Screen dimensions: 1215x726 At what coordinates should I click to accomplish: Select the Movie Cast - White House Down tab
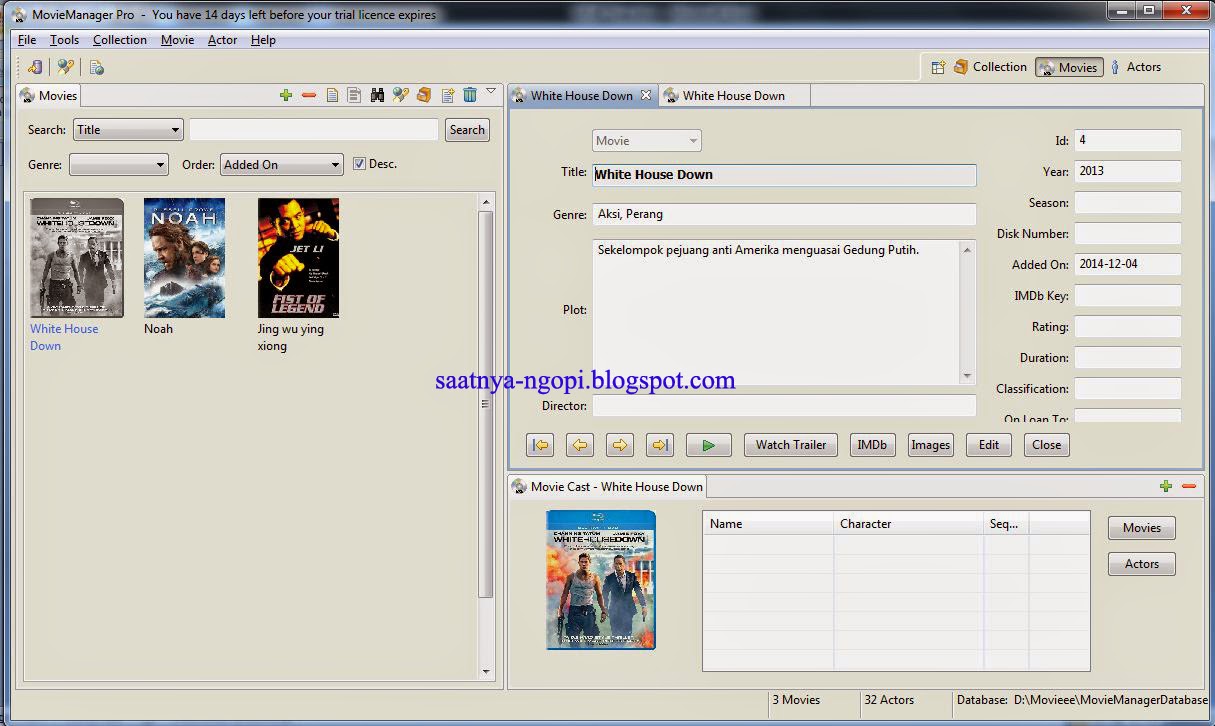[608, 486]
